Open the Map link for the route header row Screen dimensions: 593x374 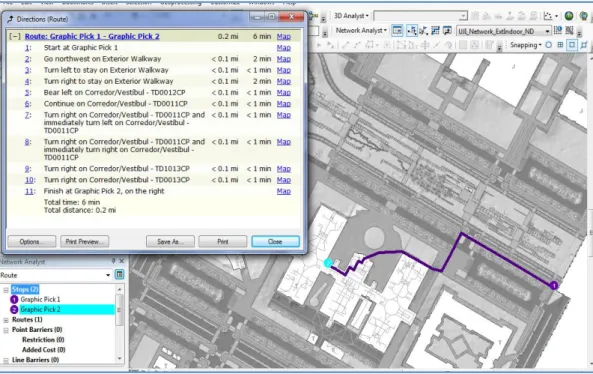coord(284,36)
